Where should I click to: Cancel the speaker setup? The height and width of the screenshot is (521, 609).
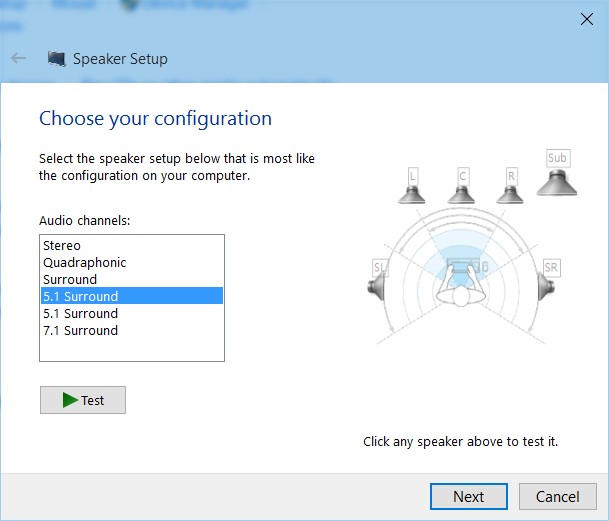click(557, 496)
